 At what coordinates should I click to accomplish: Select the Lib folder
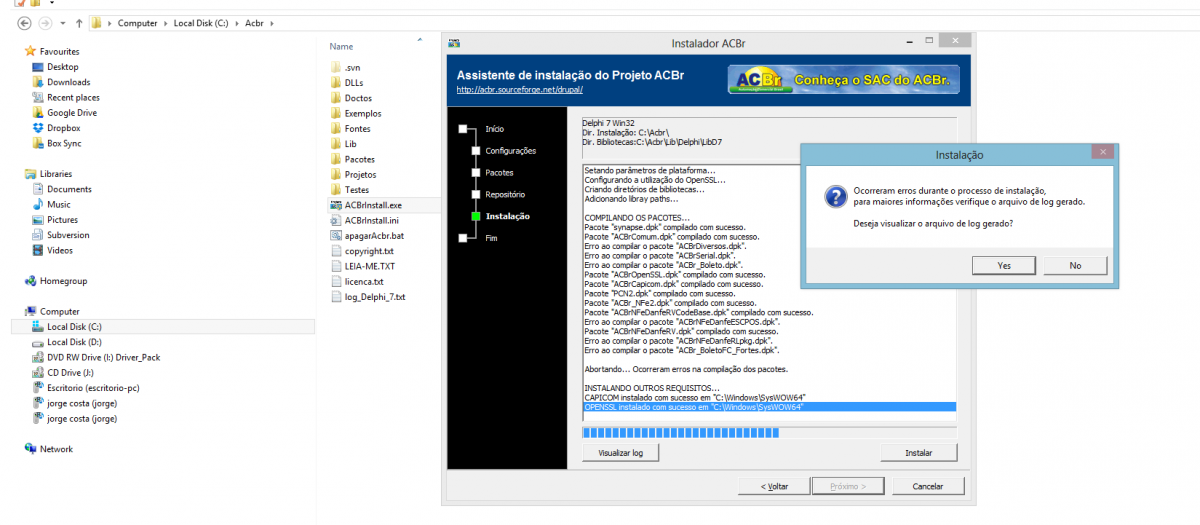(350, 144)
